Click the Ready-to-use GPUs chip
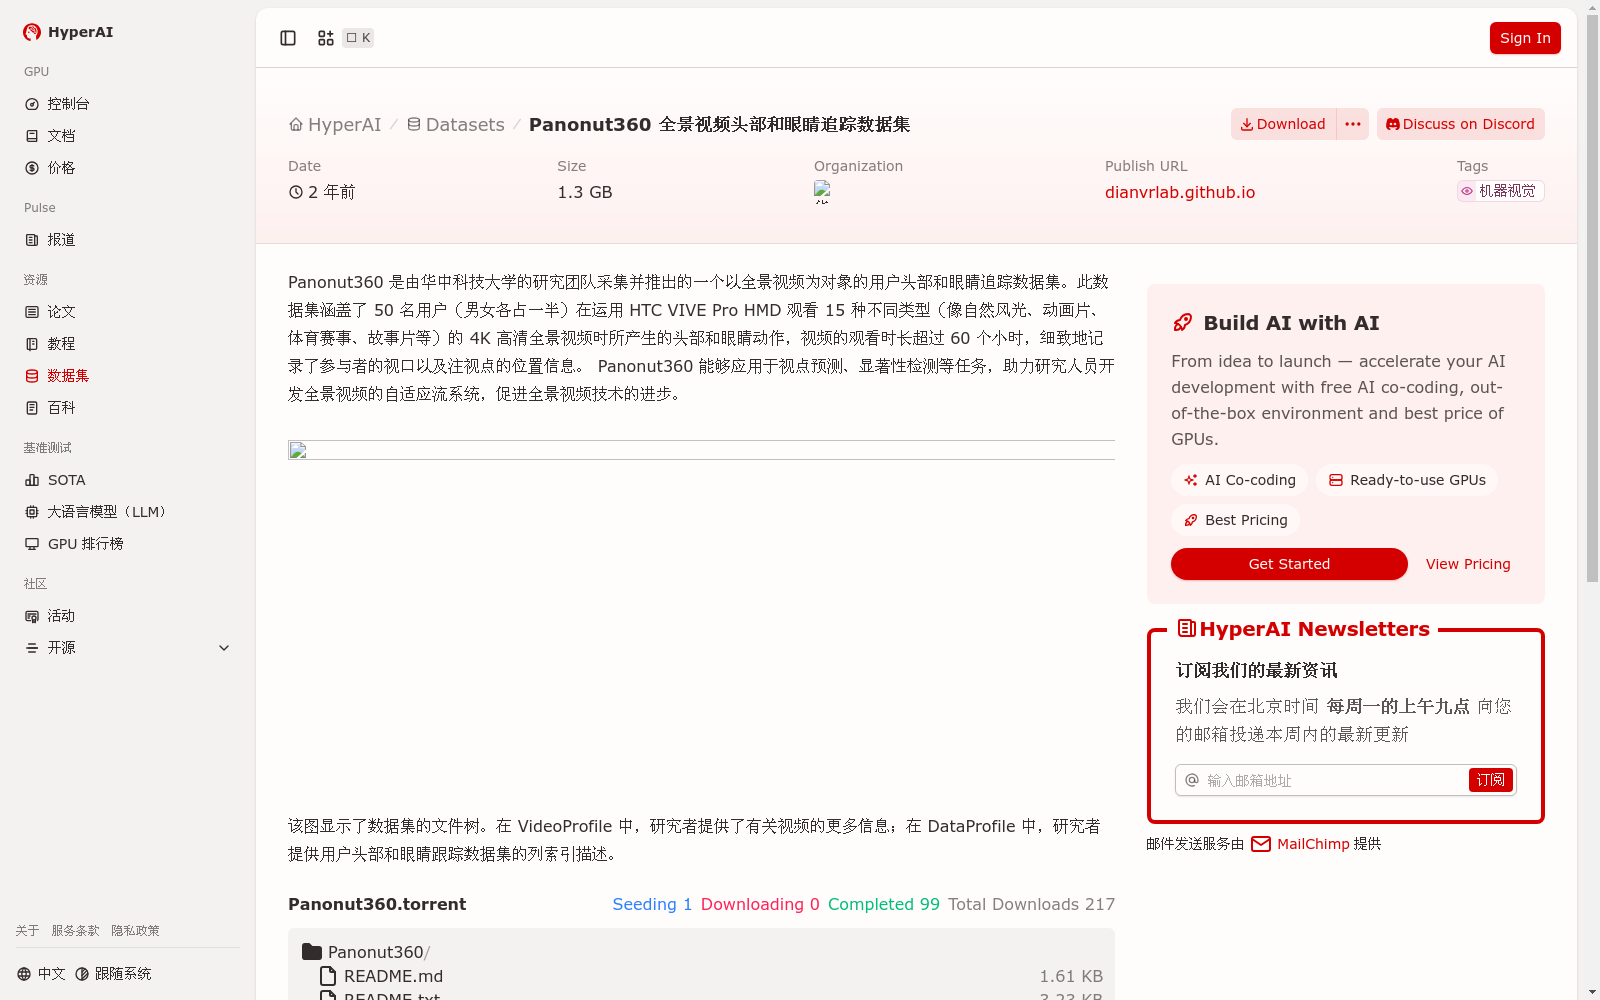This screenshot has width=1600, height=1000. (x=1407, y=480)
